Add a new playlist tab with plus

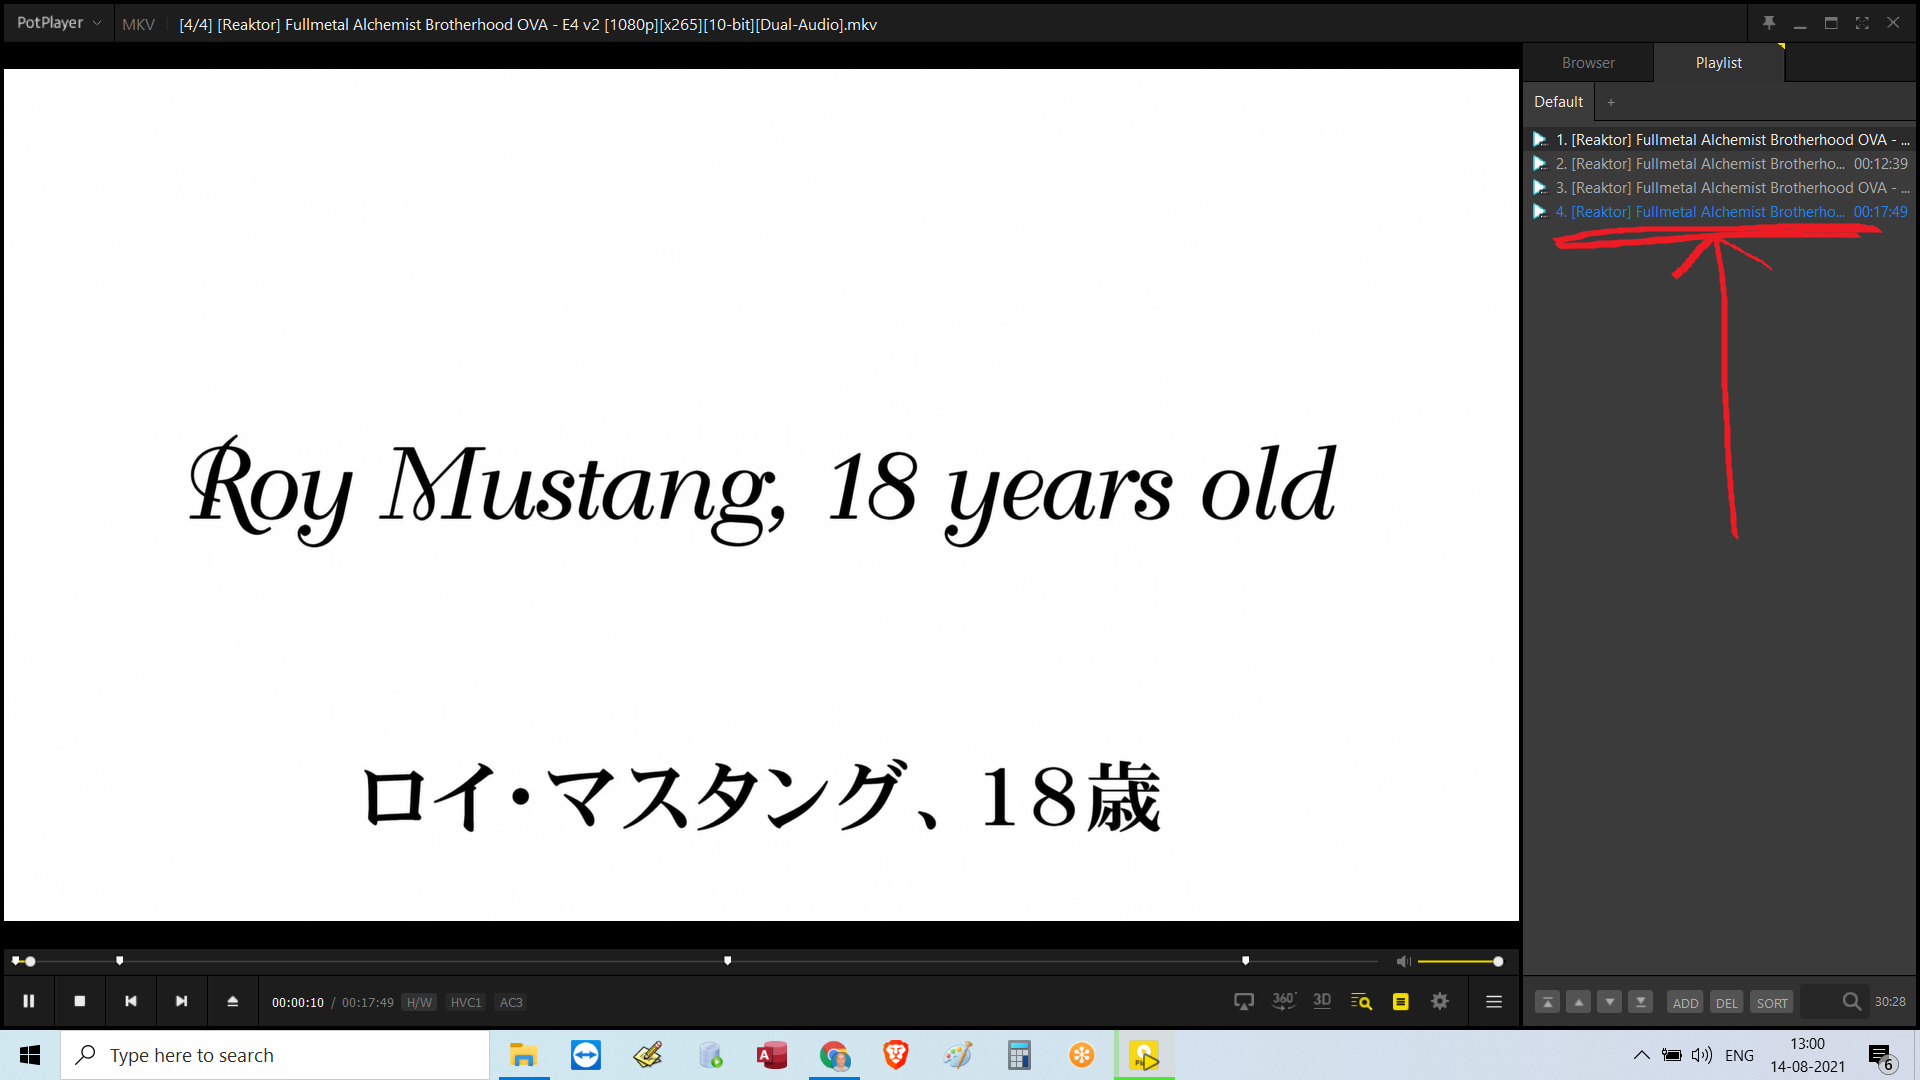click(1611, 102)
